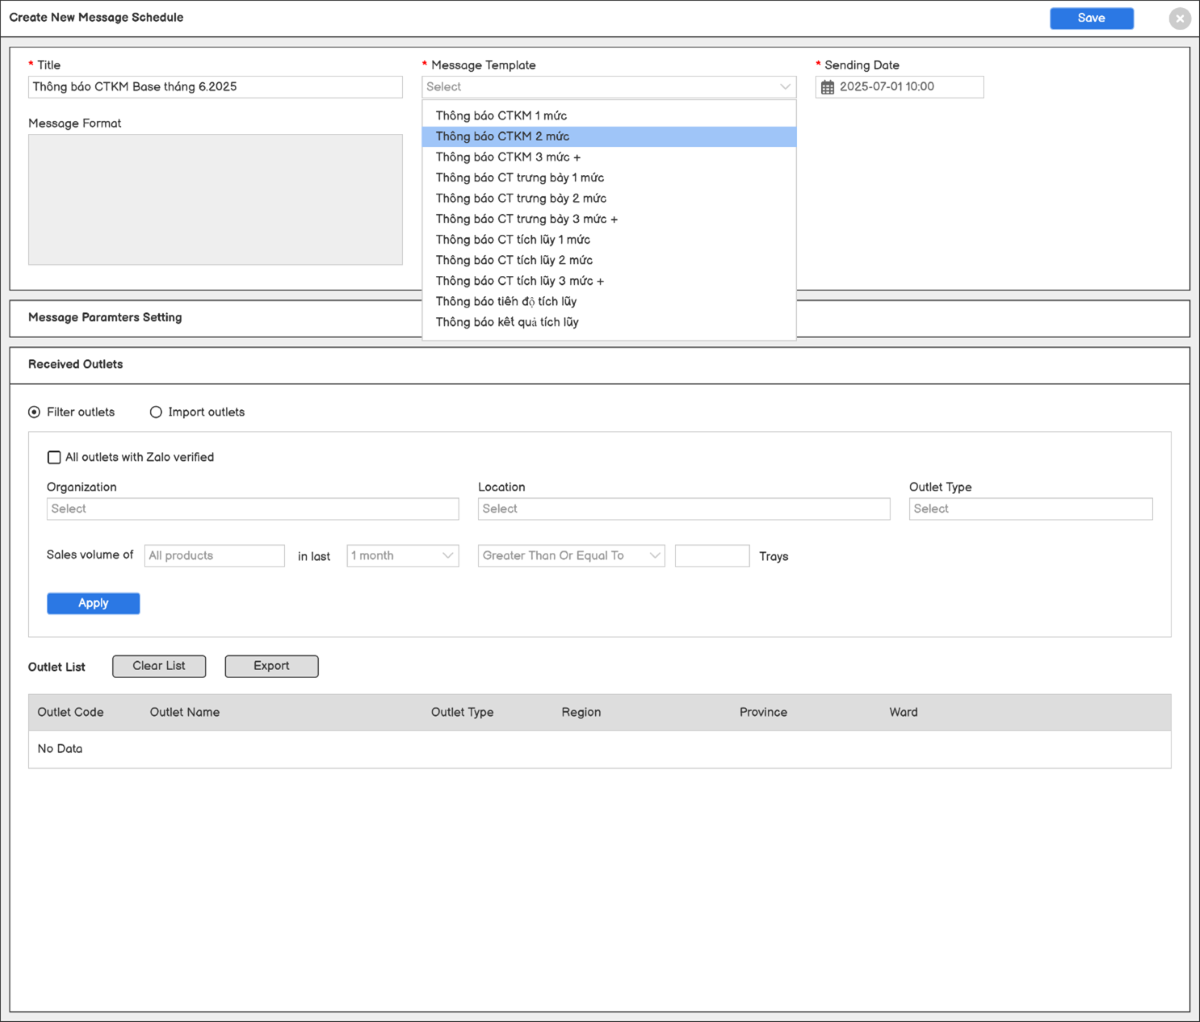Select the Import outlets radio option
The height and width of the screenshot is (1022, 1200).
(156, 412)
